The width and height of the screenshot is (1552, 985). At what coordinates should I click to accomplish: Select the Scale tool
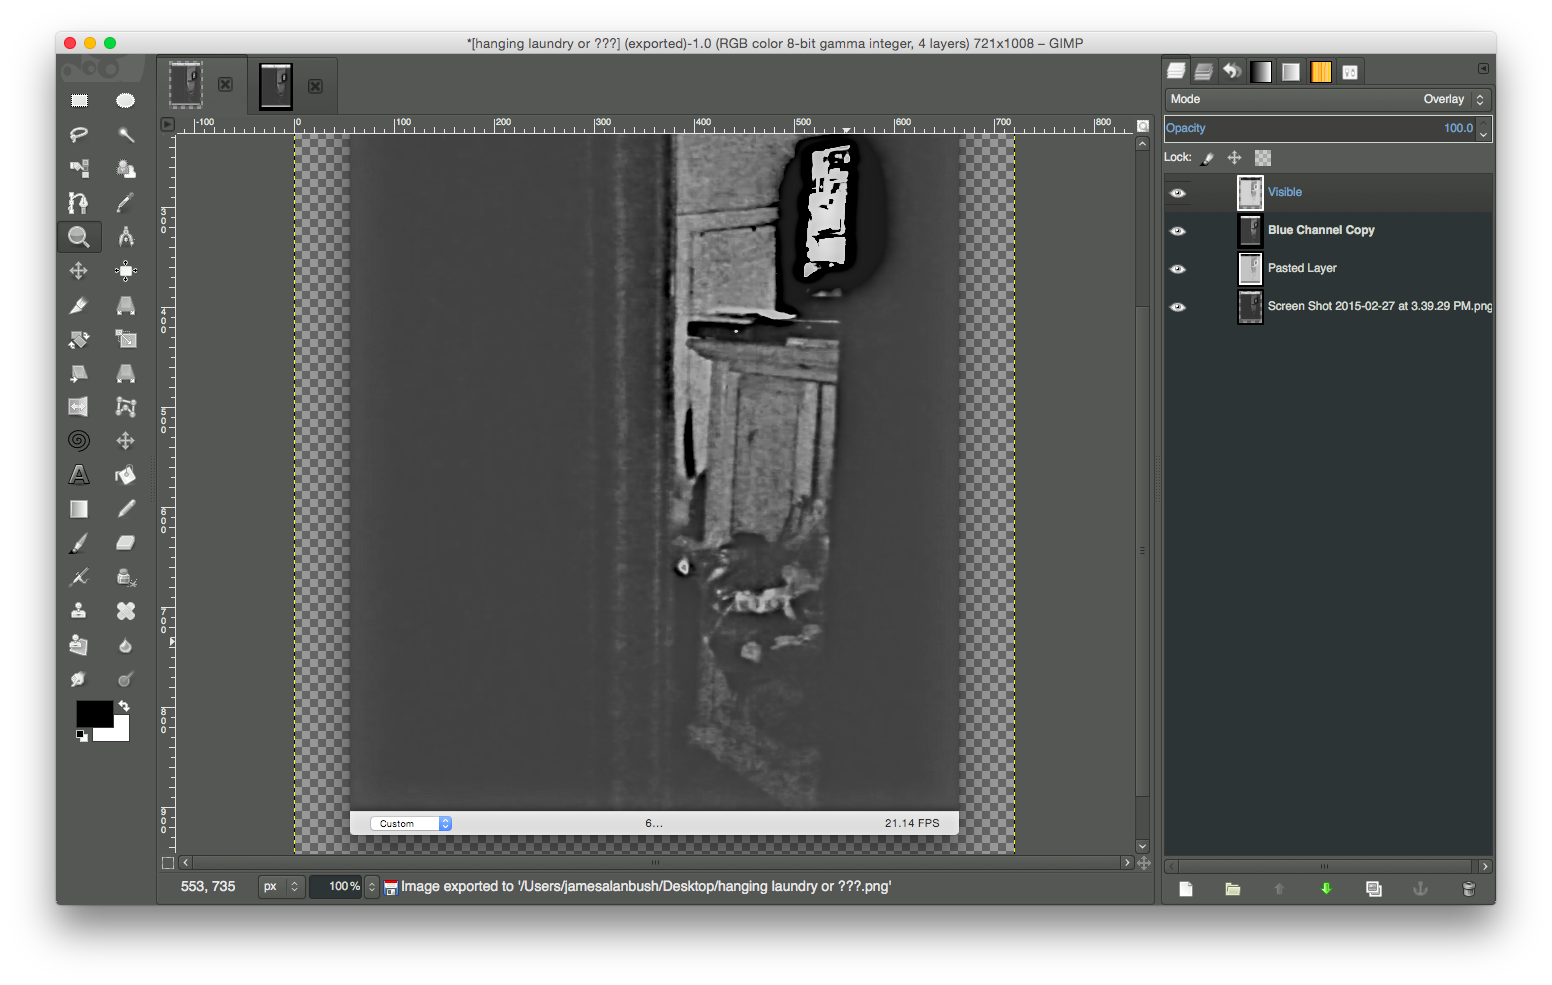point(125,339)
